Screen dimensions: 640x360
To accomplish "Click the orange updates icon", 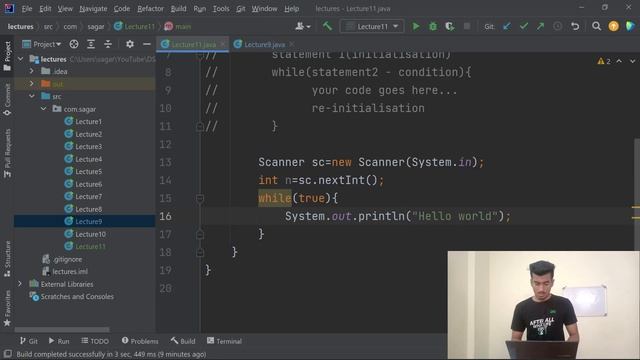I will coord(613,27).
